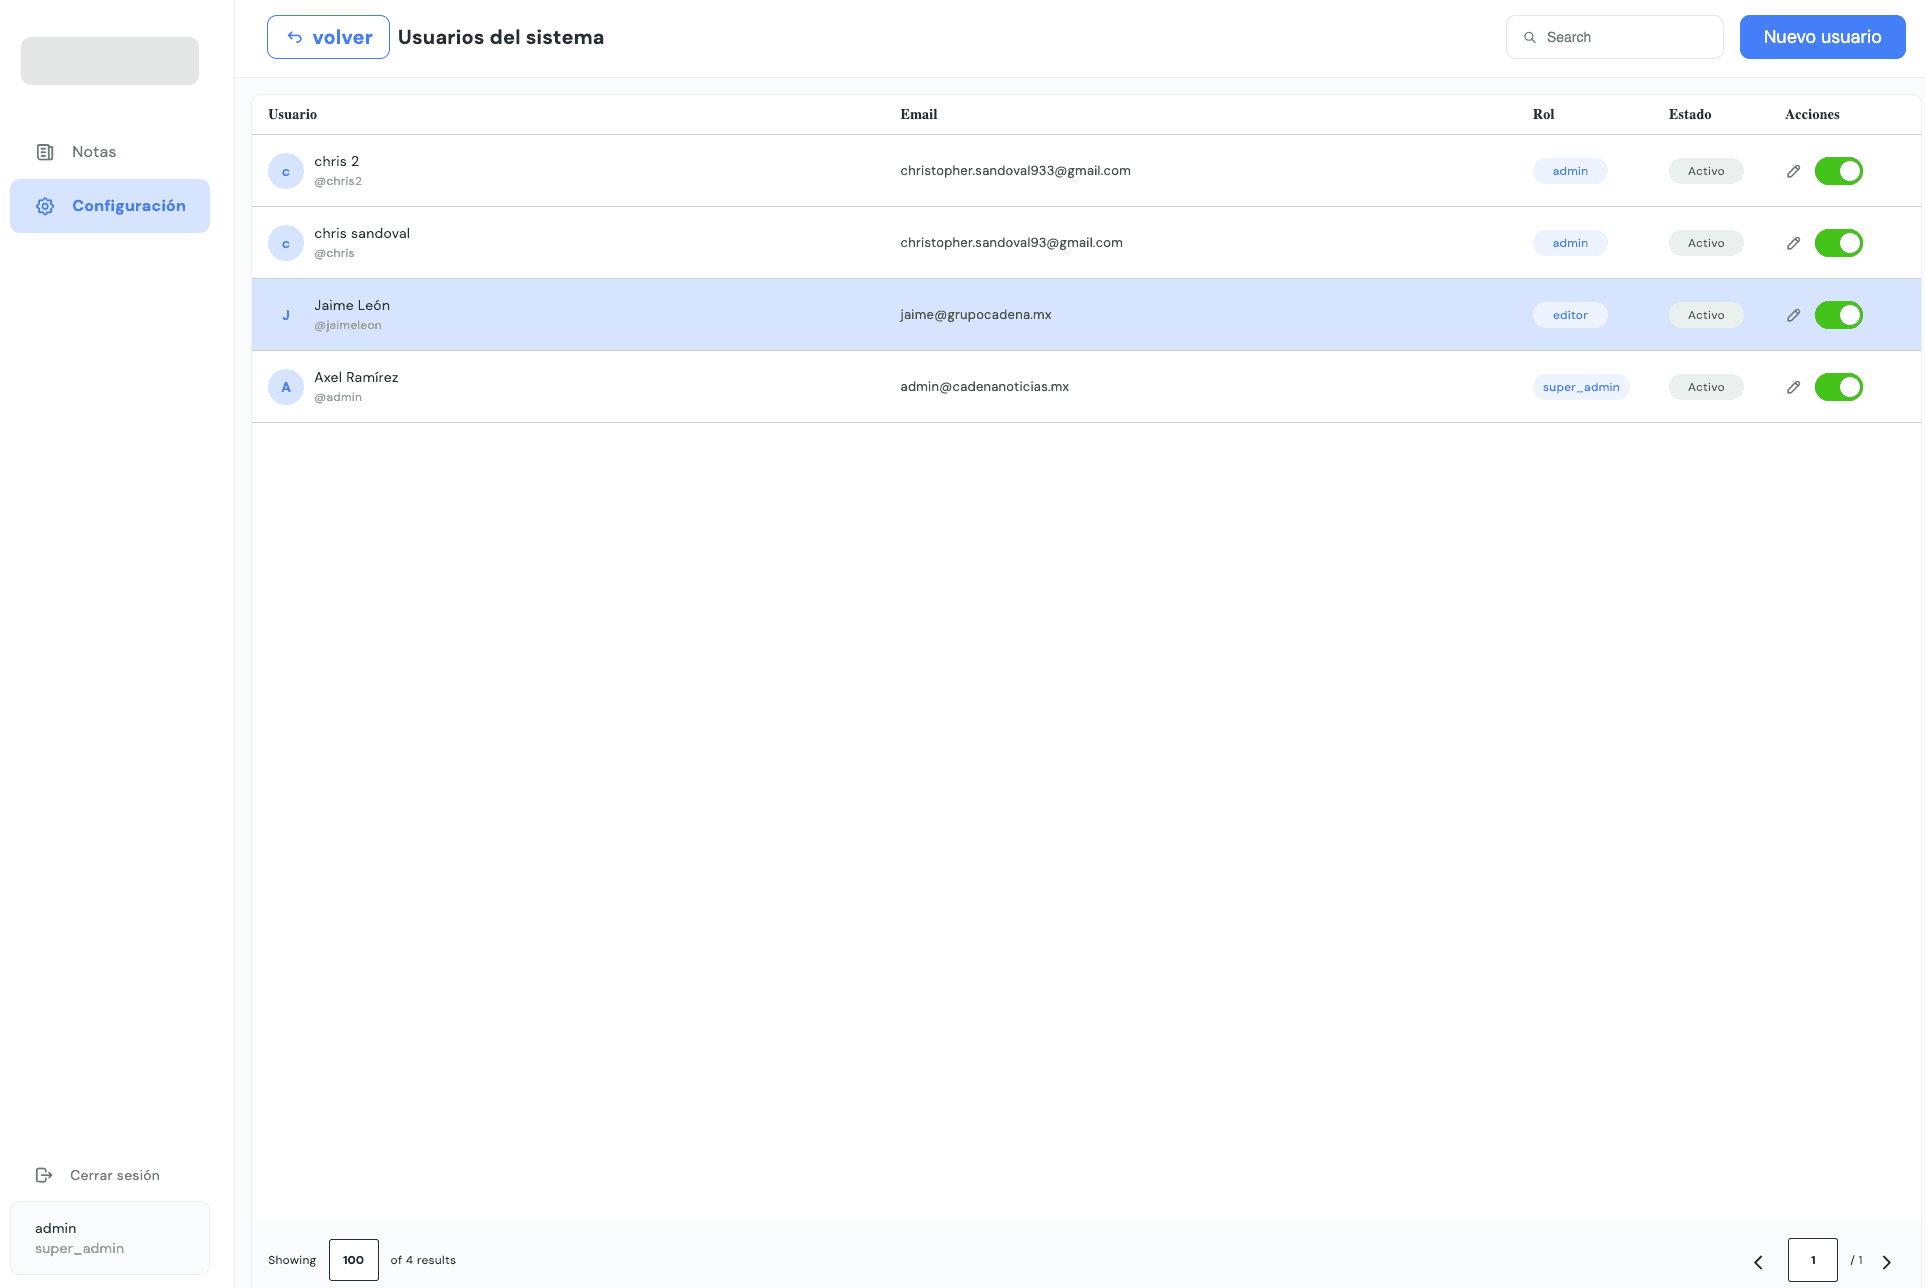The image size is (1925, 1288).
Task: Click Activo status for Jaime León
Action: 1706,315
